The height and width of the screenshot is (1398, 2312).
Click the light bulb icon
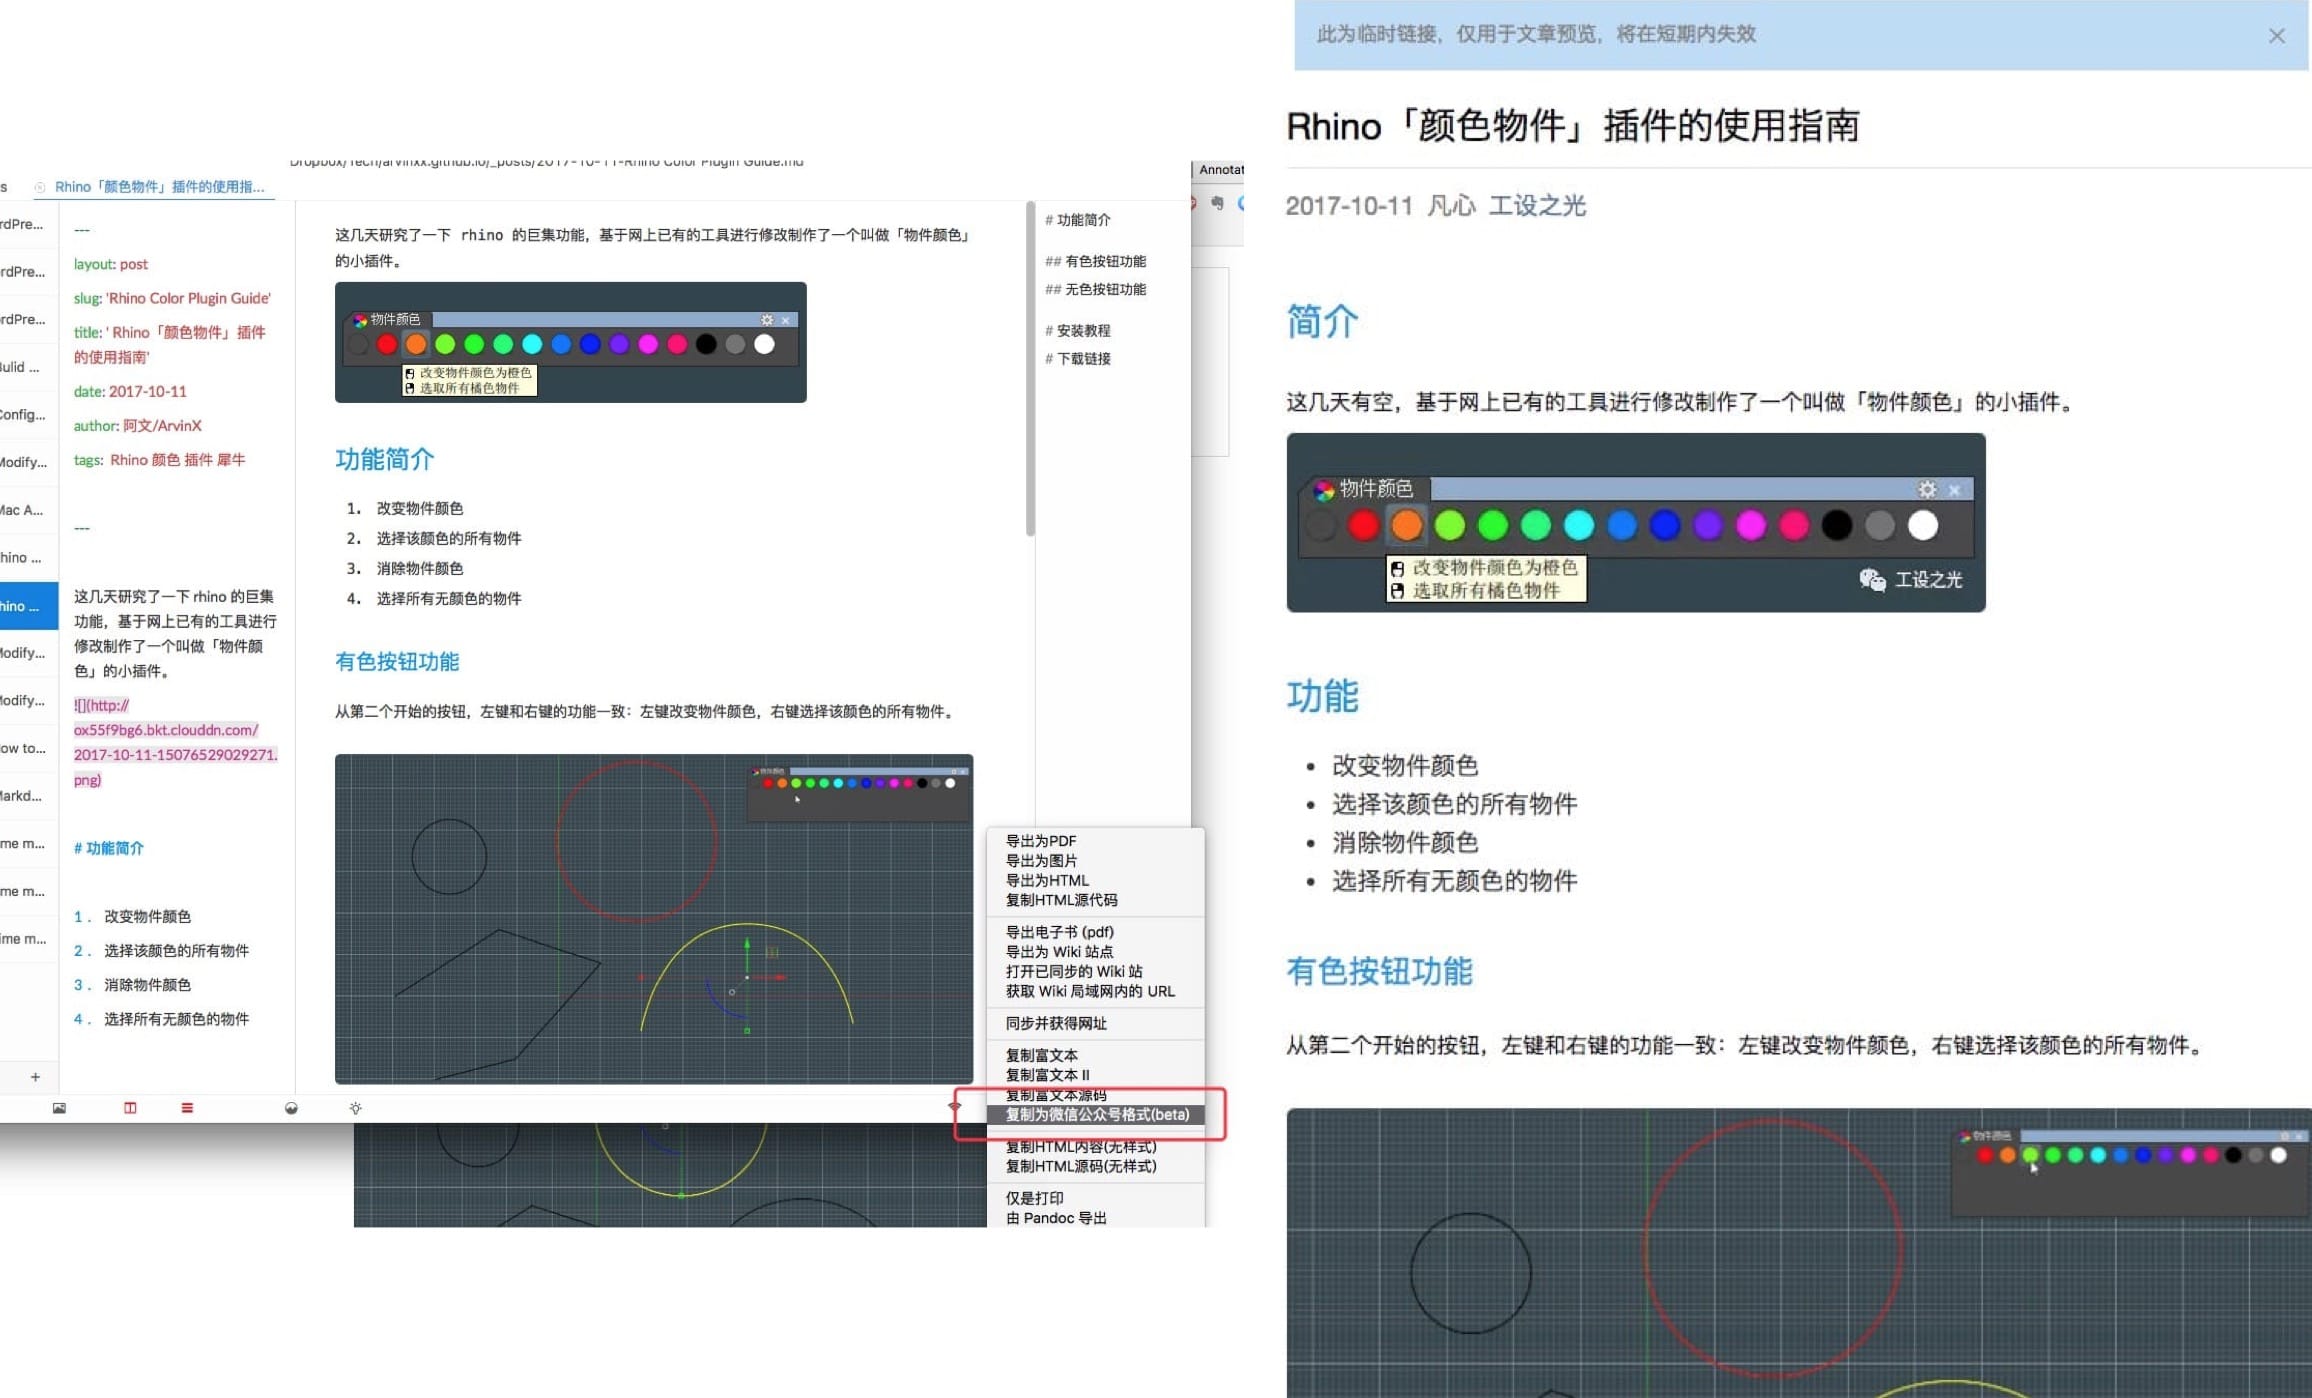[x=355, y=1108]
